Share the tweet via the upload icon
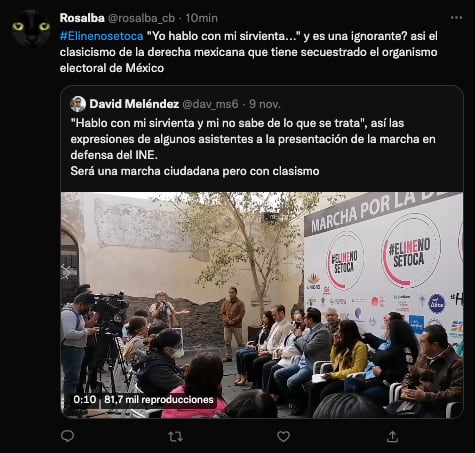This screenshot has width=475, height=453. [392, 436]
